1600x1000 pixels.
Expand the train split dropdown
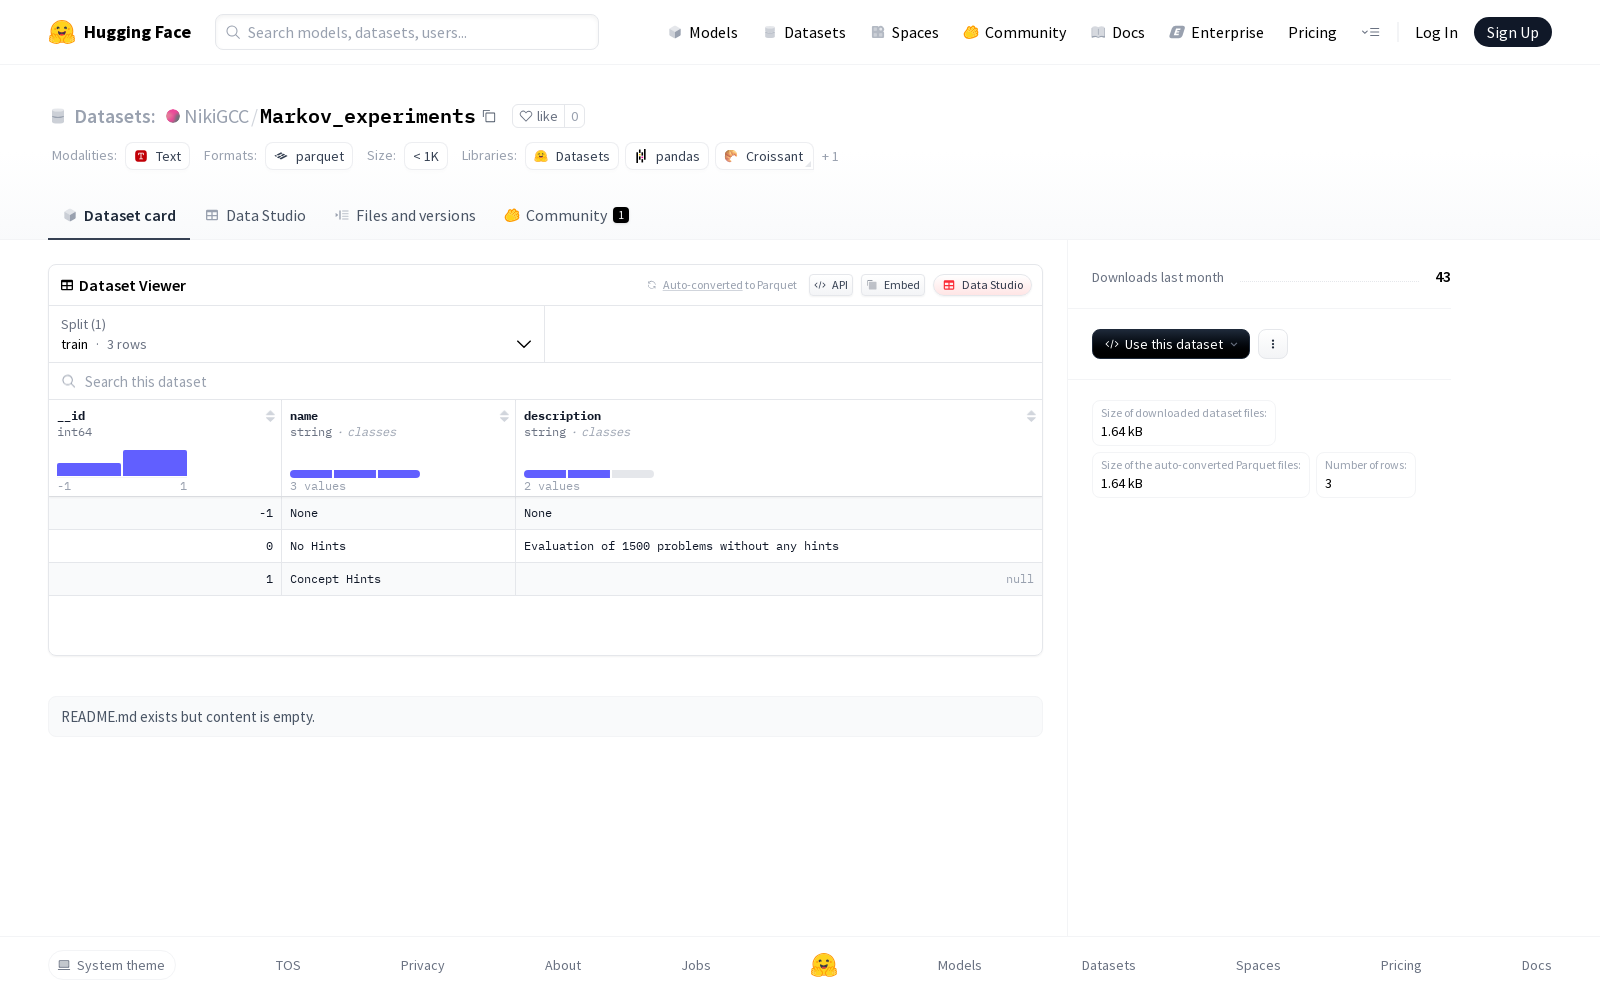[296, 334]
